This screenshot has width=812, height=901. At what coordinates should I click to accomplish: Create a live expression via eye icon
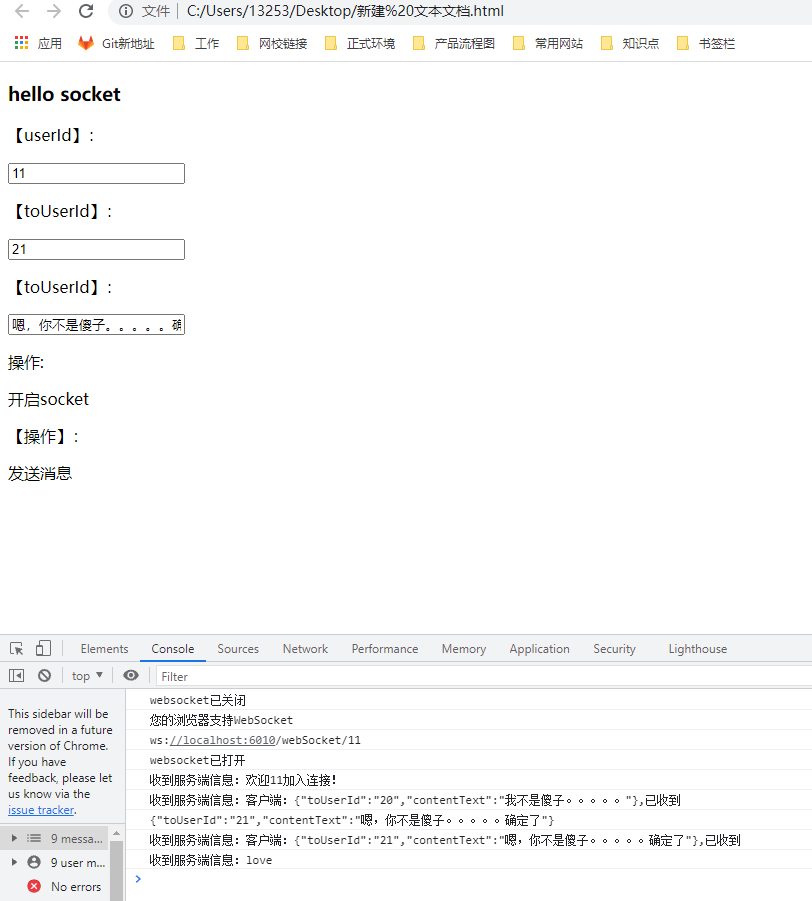130,675
